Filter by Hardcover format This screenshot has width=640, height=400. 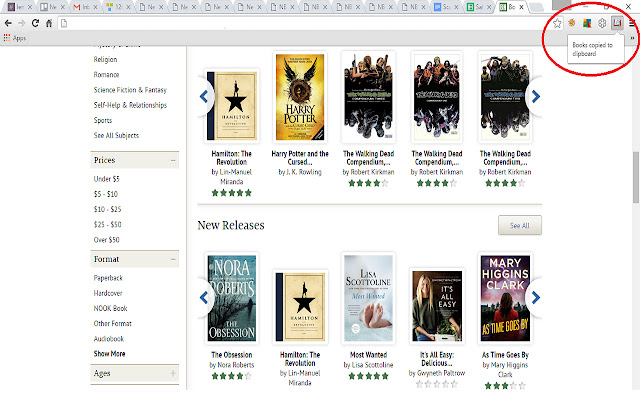click(108, 293)
